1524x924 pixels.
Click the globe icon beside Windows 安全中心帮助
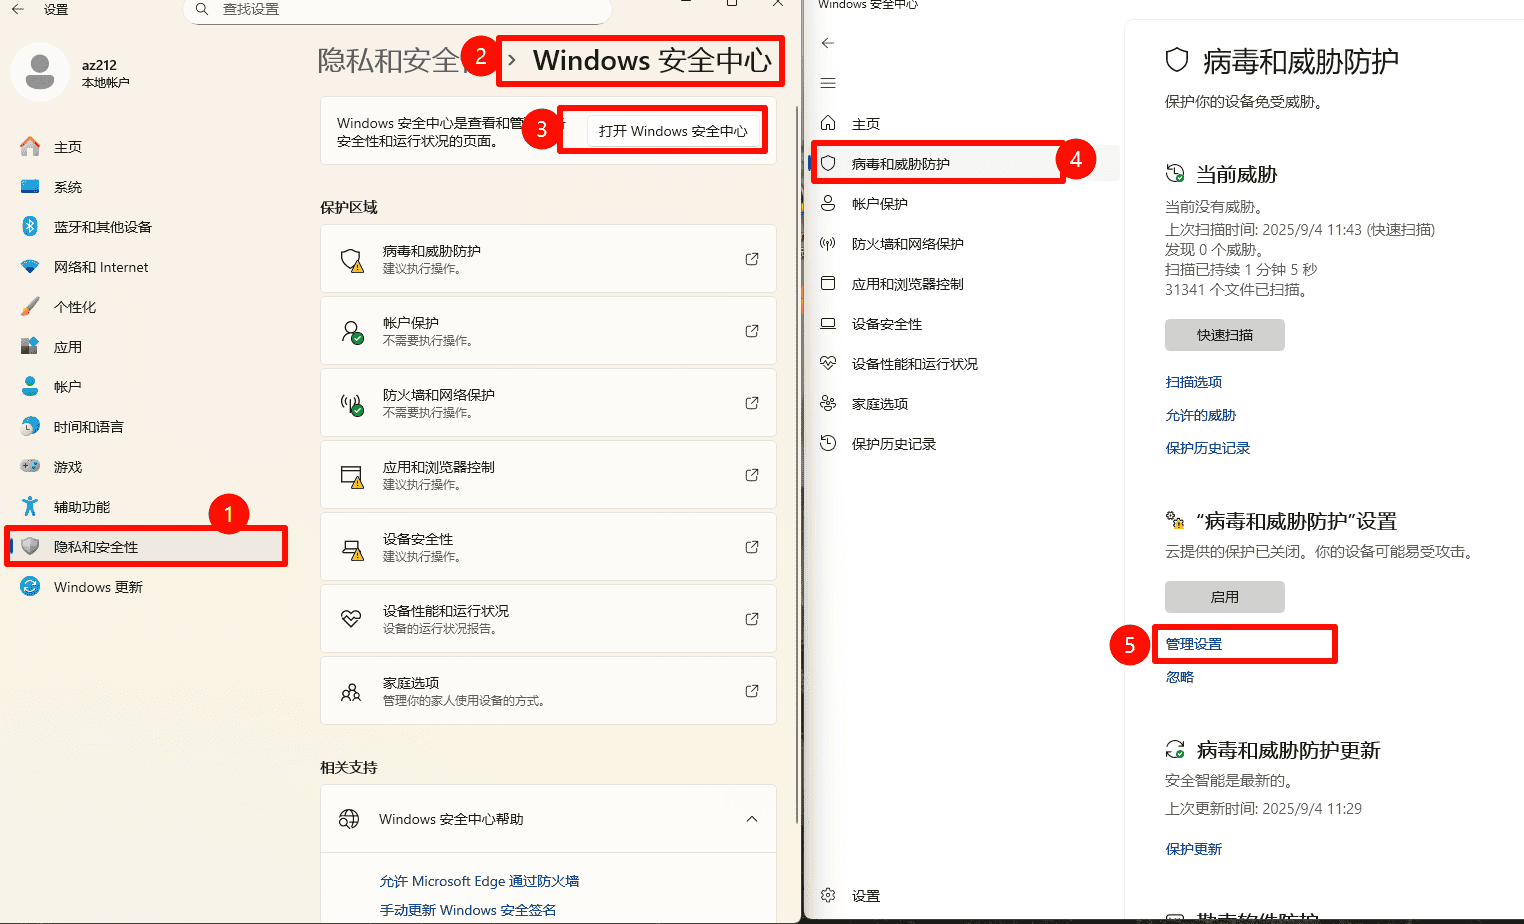click(349, 819)
